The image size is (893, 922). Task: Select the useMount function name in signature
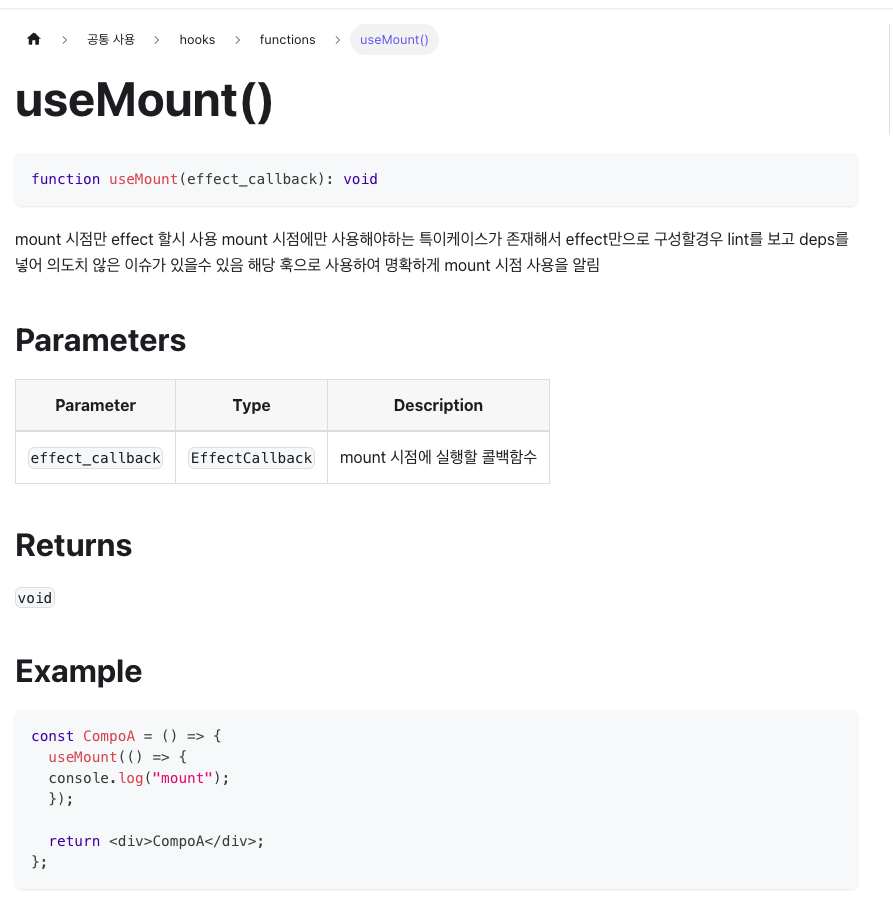tap(142, 179)
